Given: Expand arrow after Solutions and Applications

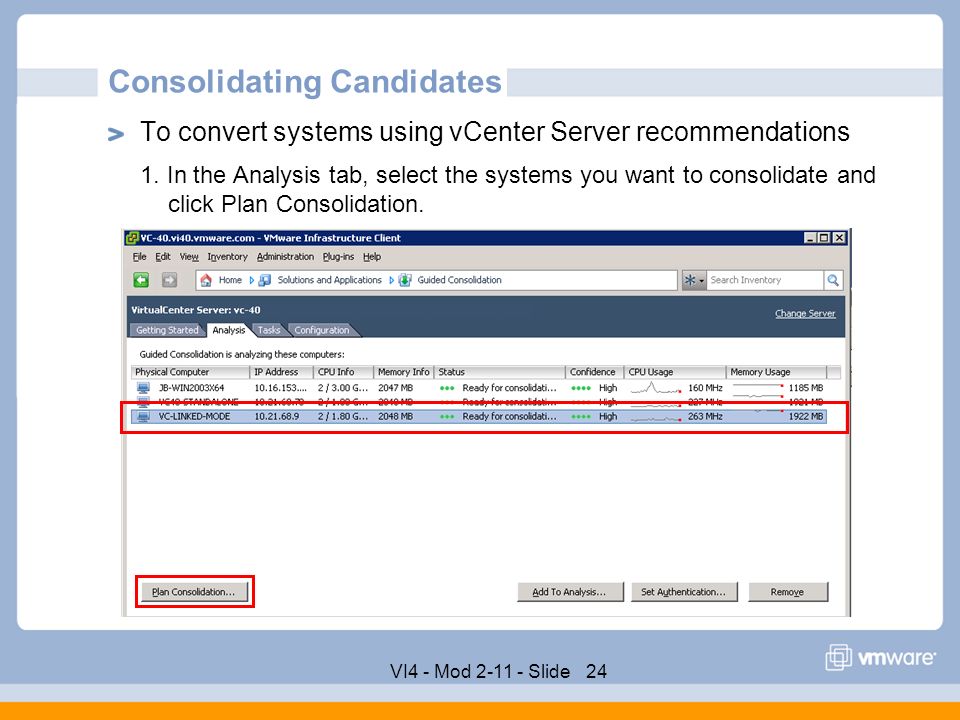Looking at the screenshot, I should click(391, 280).
